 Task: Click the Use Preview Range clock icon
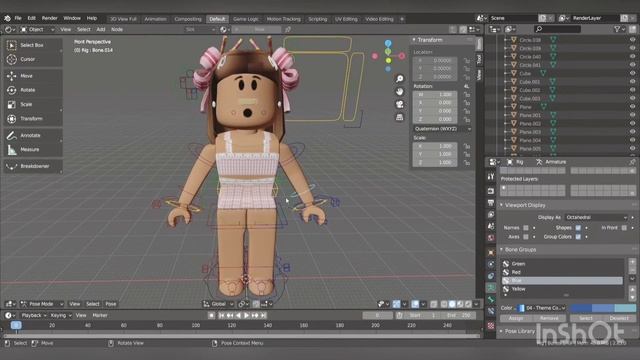pyautogui.click(x=399, y=316)
